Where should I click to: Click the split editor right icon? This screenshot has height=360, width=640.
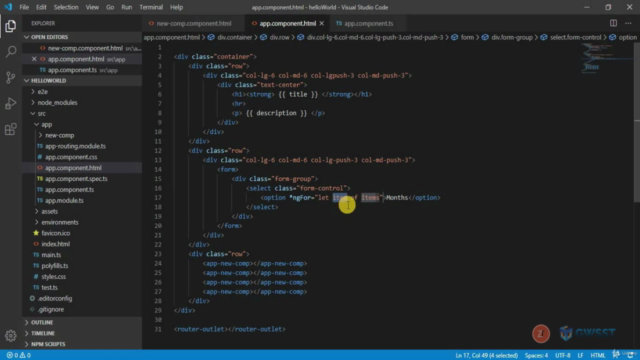[613, 23]
